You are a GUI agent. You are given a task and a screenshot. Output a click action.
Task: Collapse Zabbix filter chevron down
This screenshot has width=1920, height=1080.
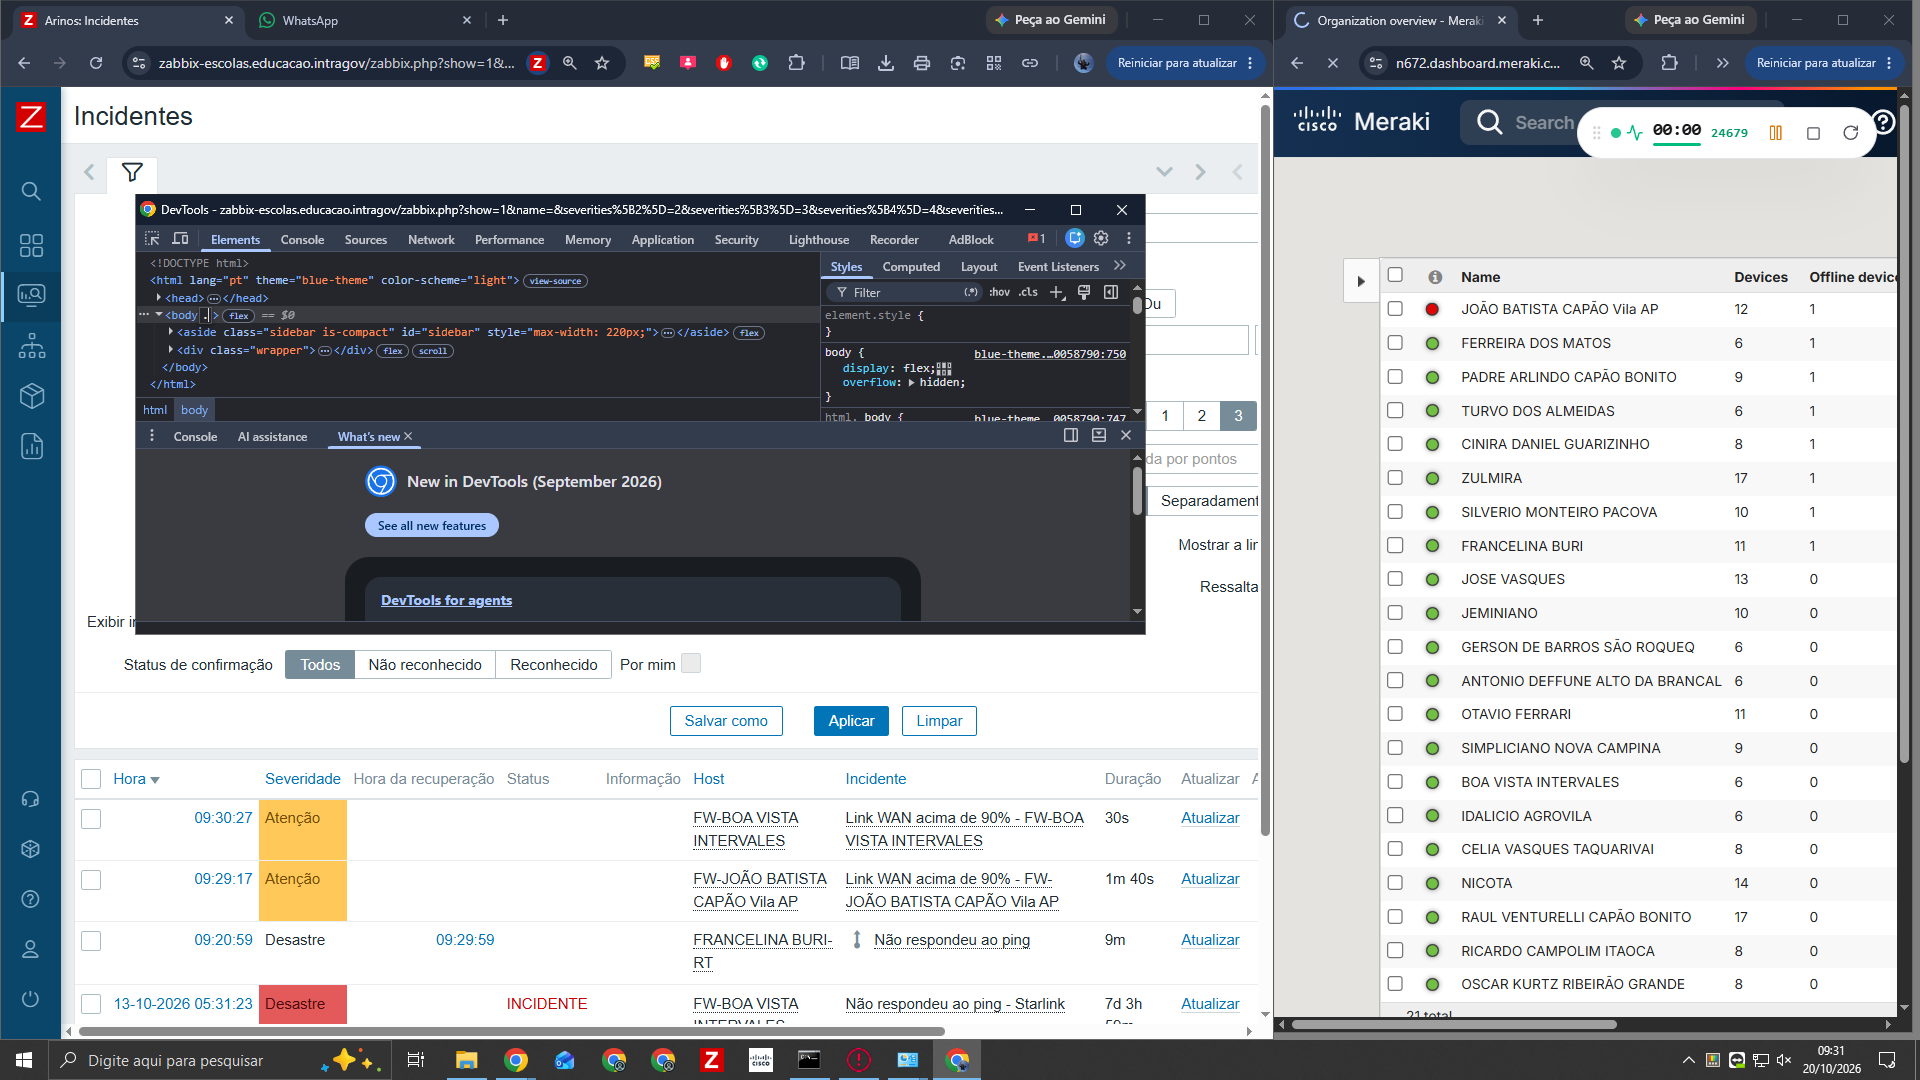1164,172
